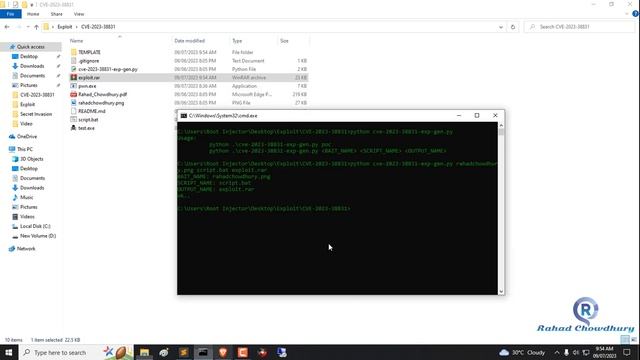Select This PC in navigation pane
The height and width of the screenshot is (360, 640).
pos(24,149)
